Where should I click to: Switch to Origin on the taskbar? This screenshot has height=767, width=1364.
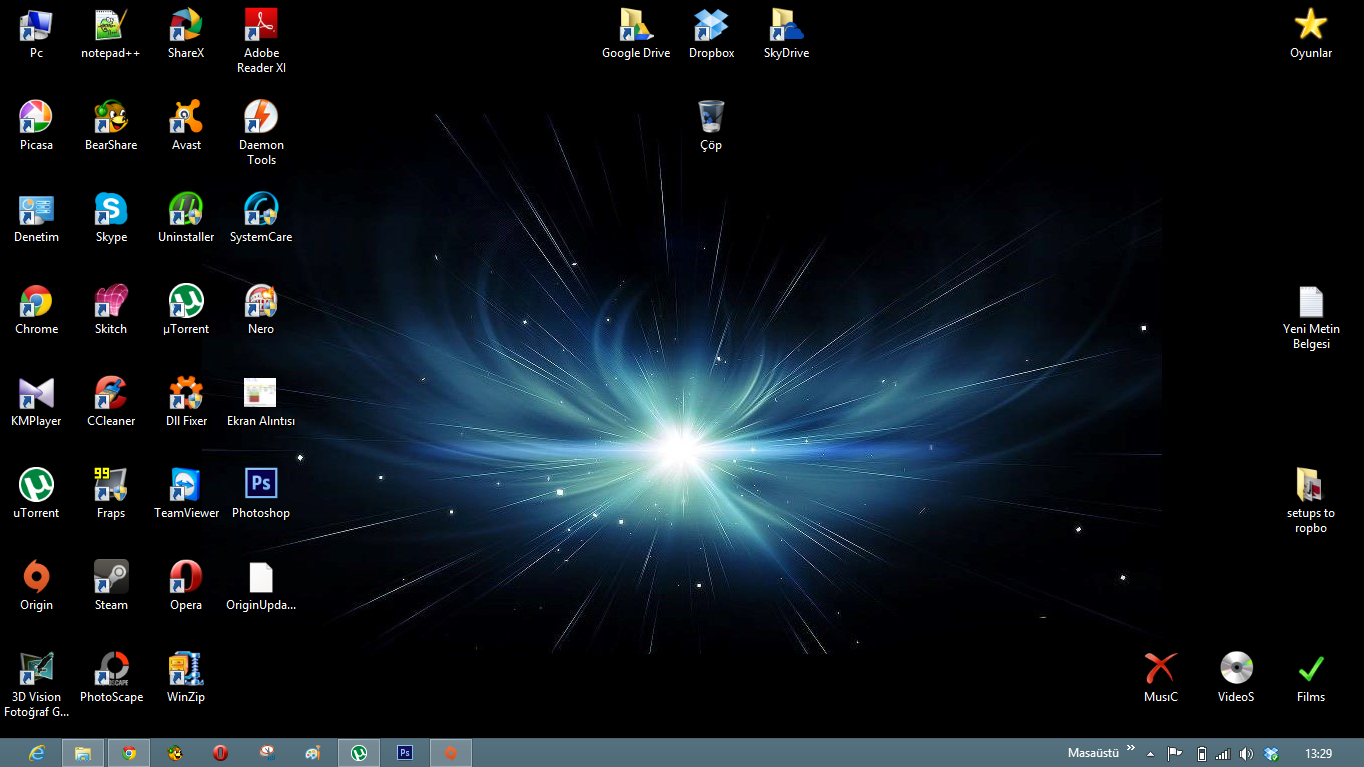point(451,753)
